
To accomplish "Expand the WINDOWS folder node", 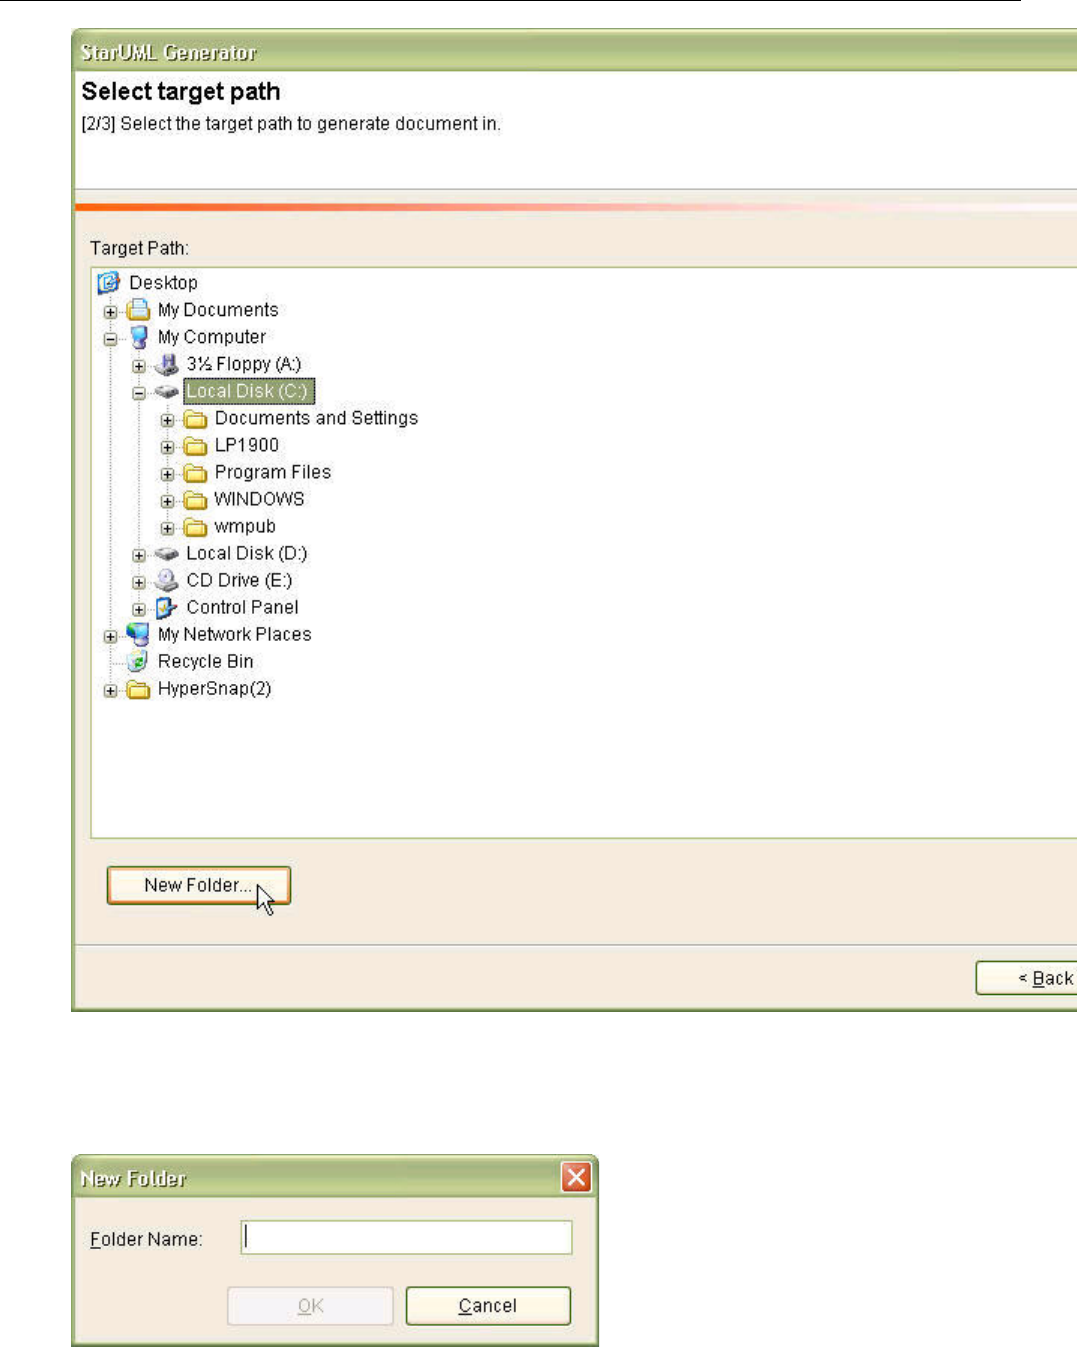I will point(168,501).
